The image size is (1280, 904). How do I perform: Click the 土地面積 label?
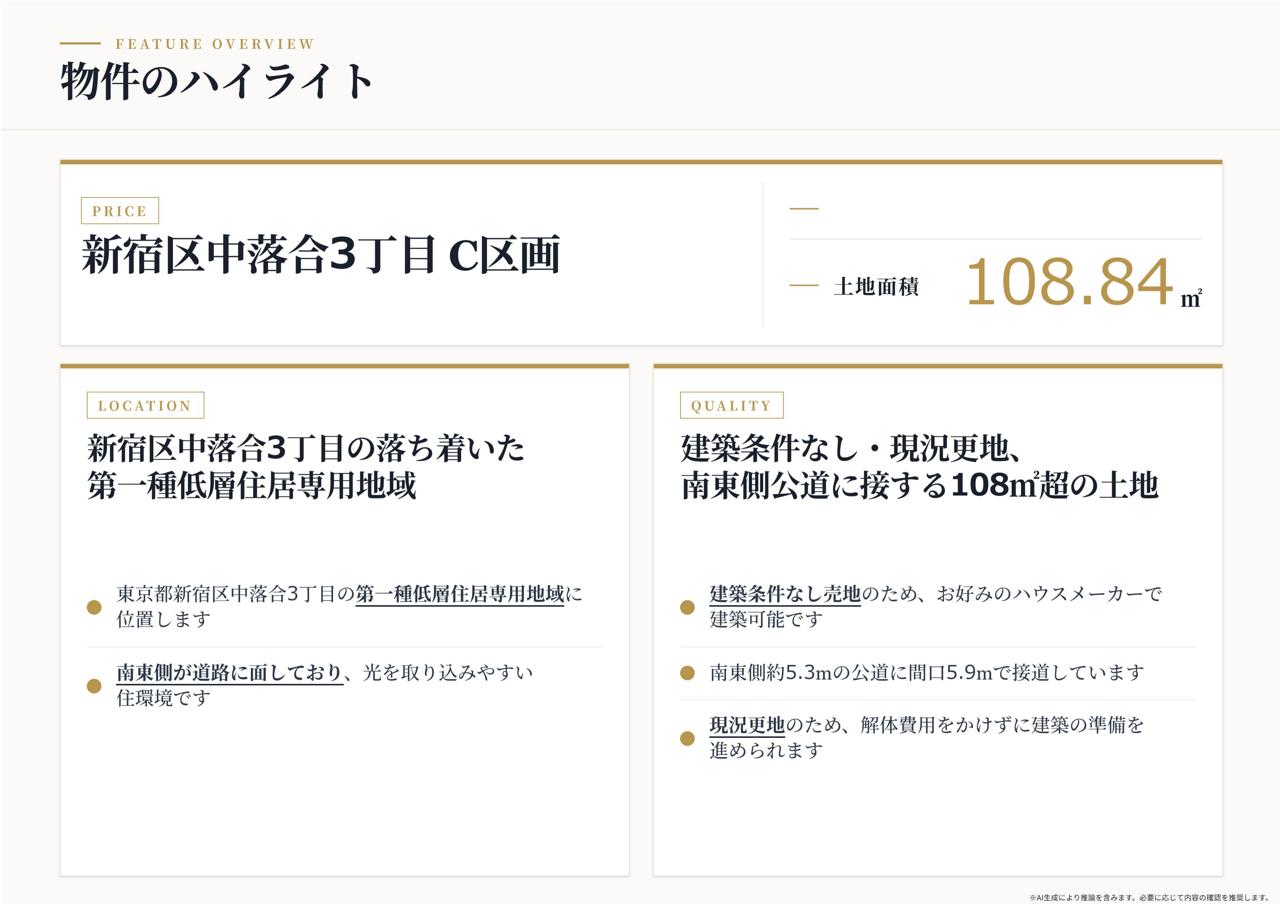click(876, 287)
